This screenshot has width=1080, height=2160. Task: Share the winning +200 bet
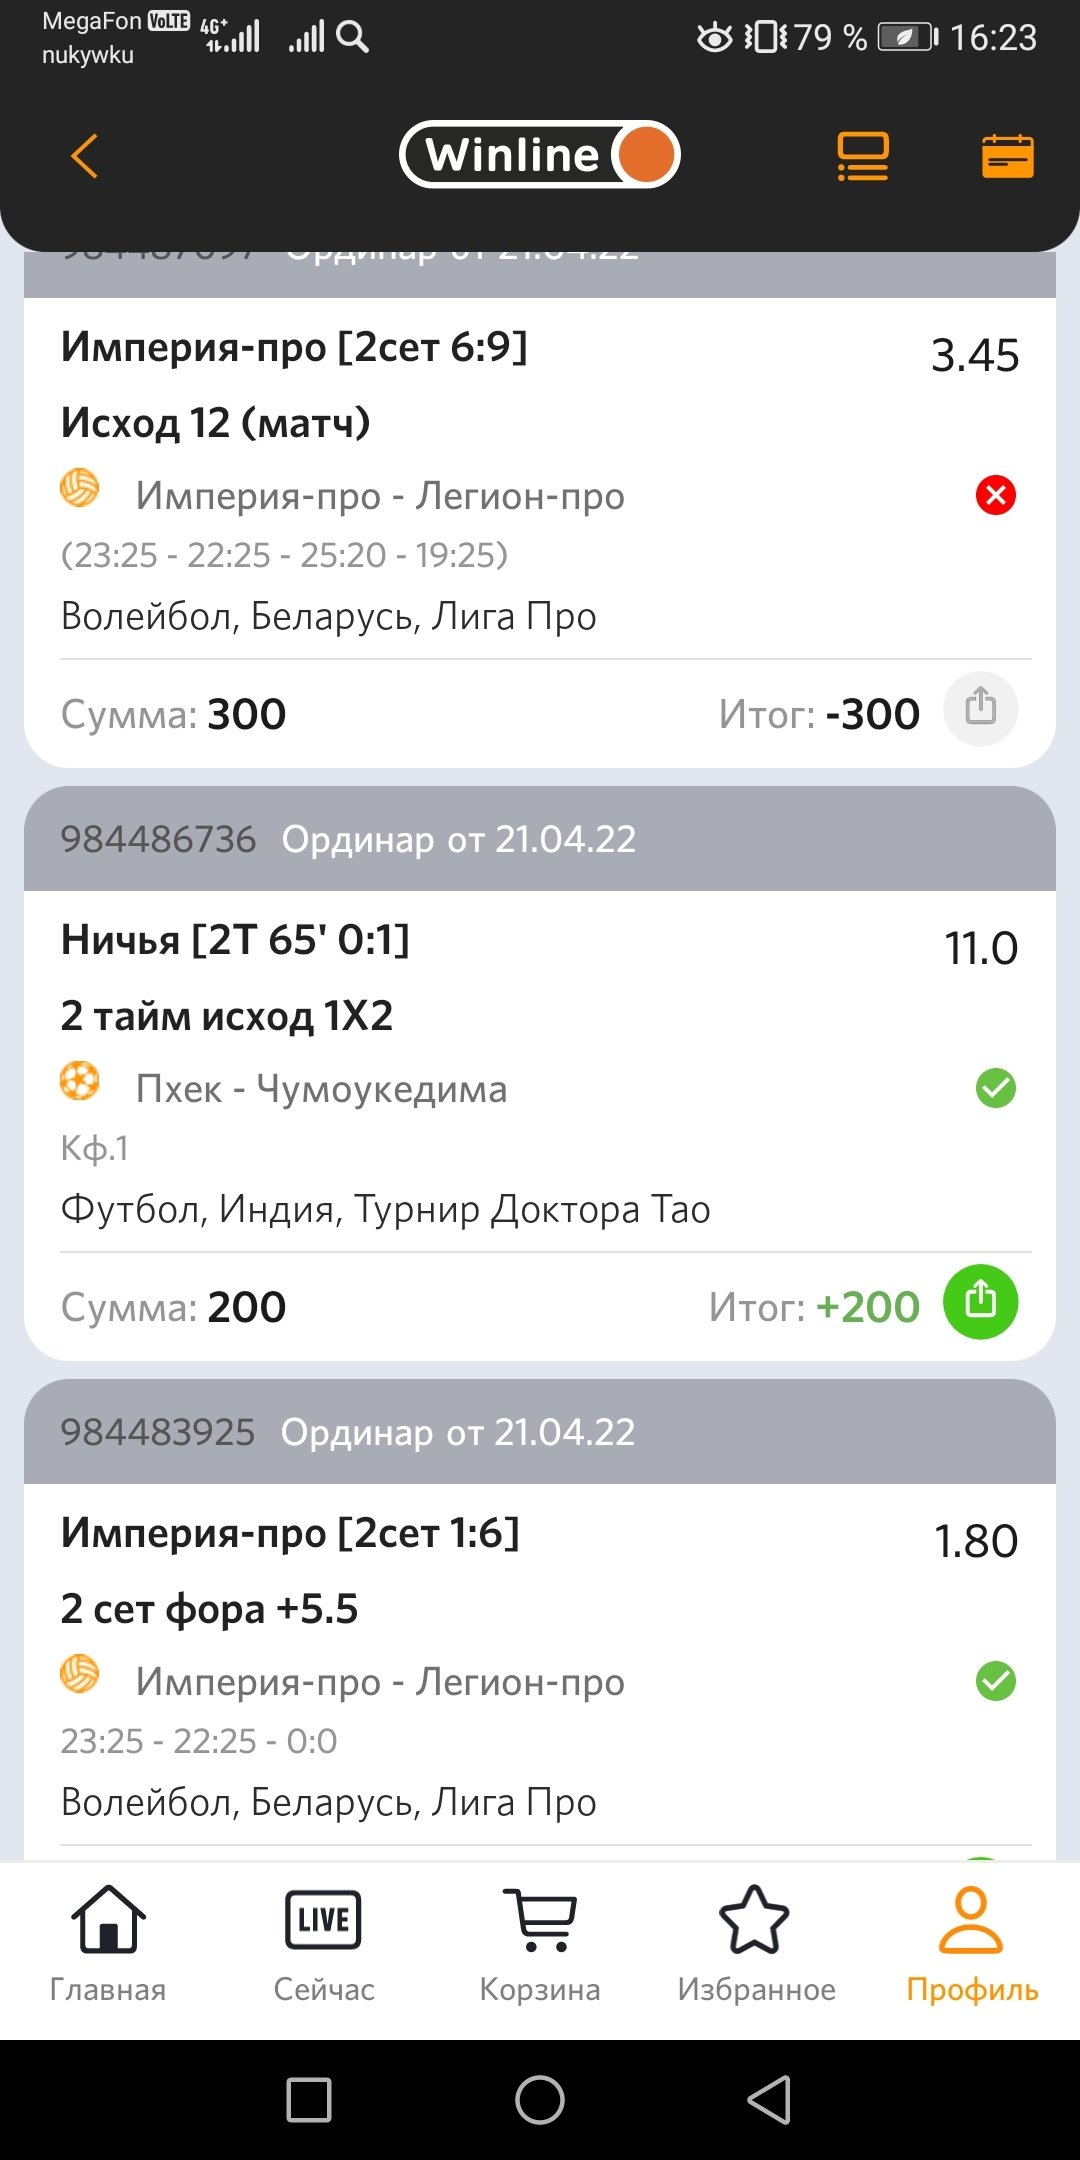click(x=980, y=1302)
